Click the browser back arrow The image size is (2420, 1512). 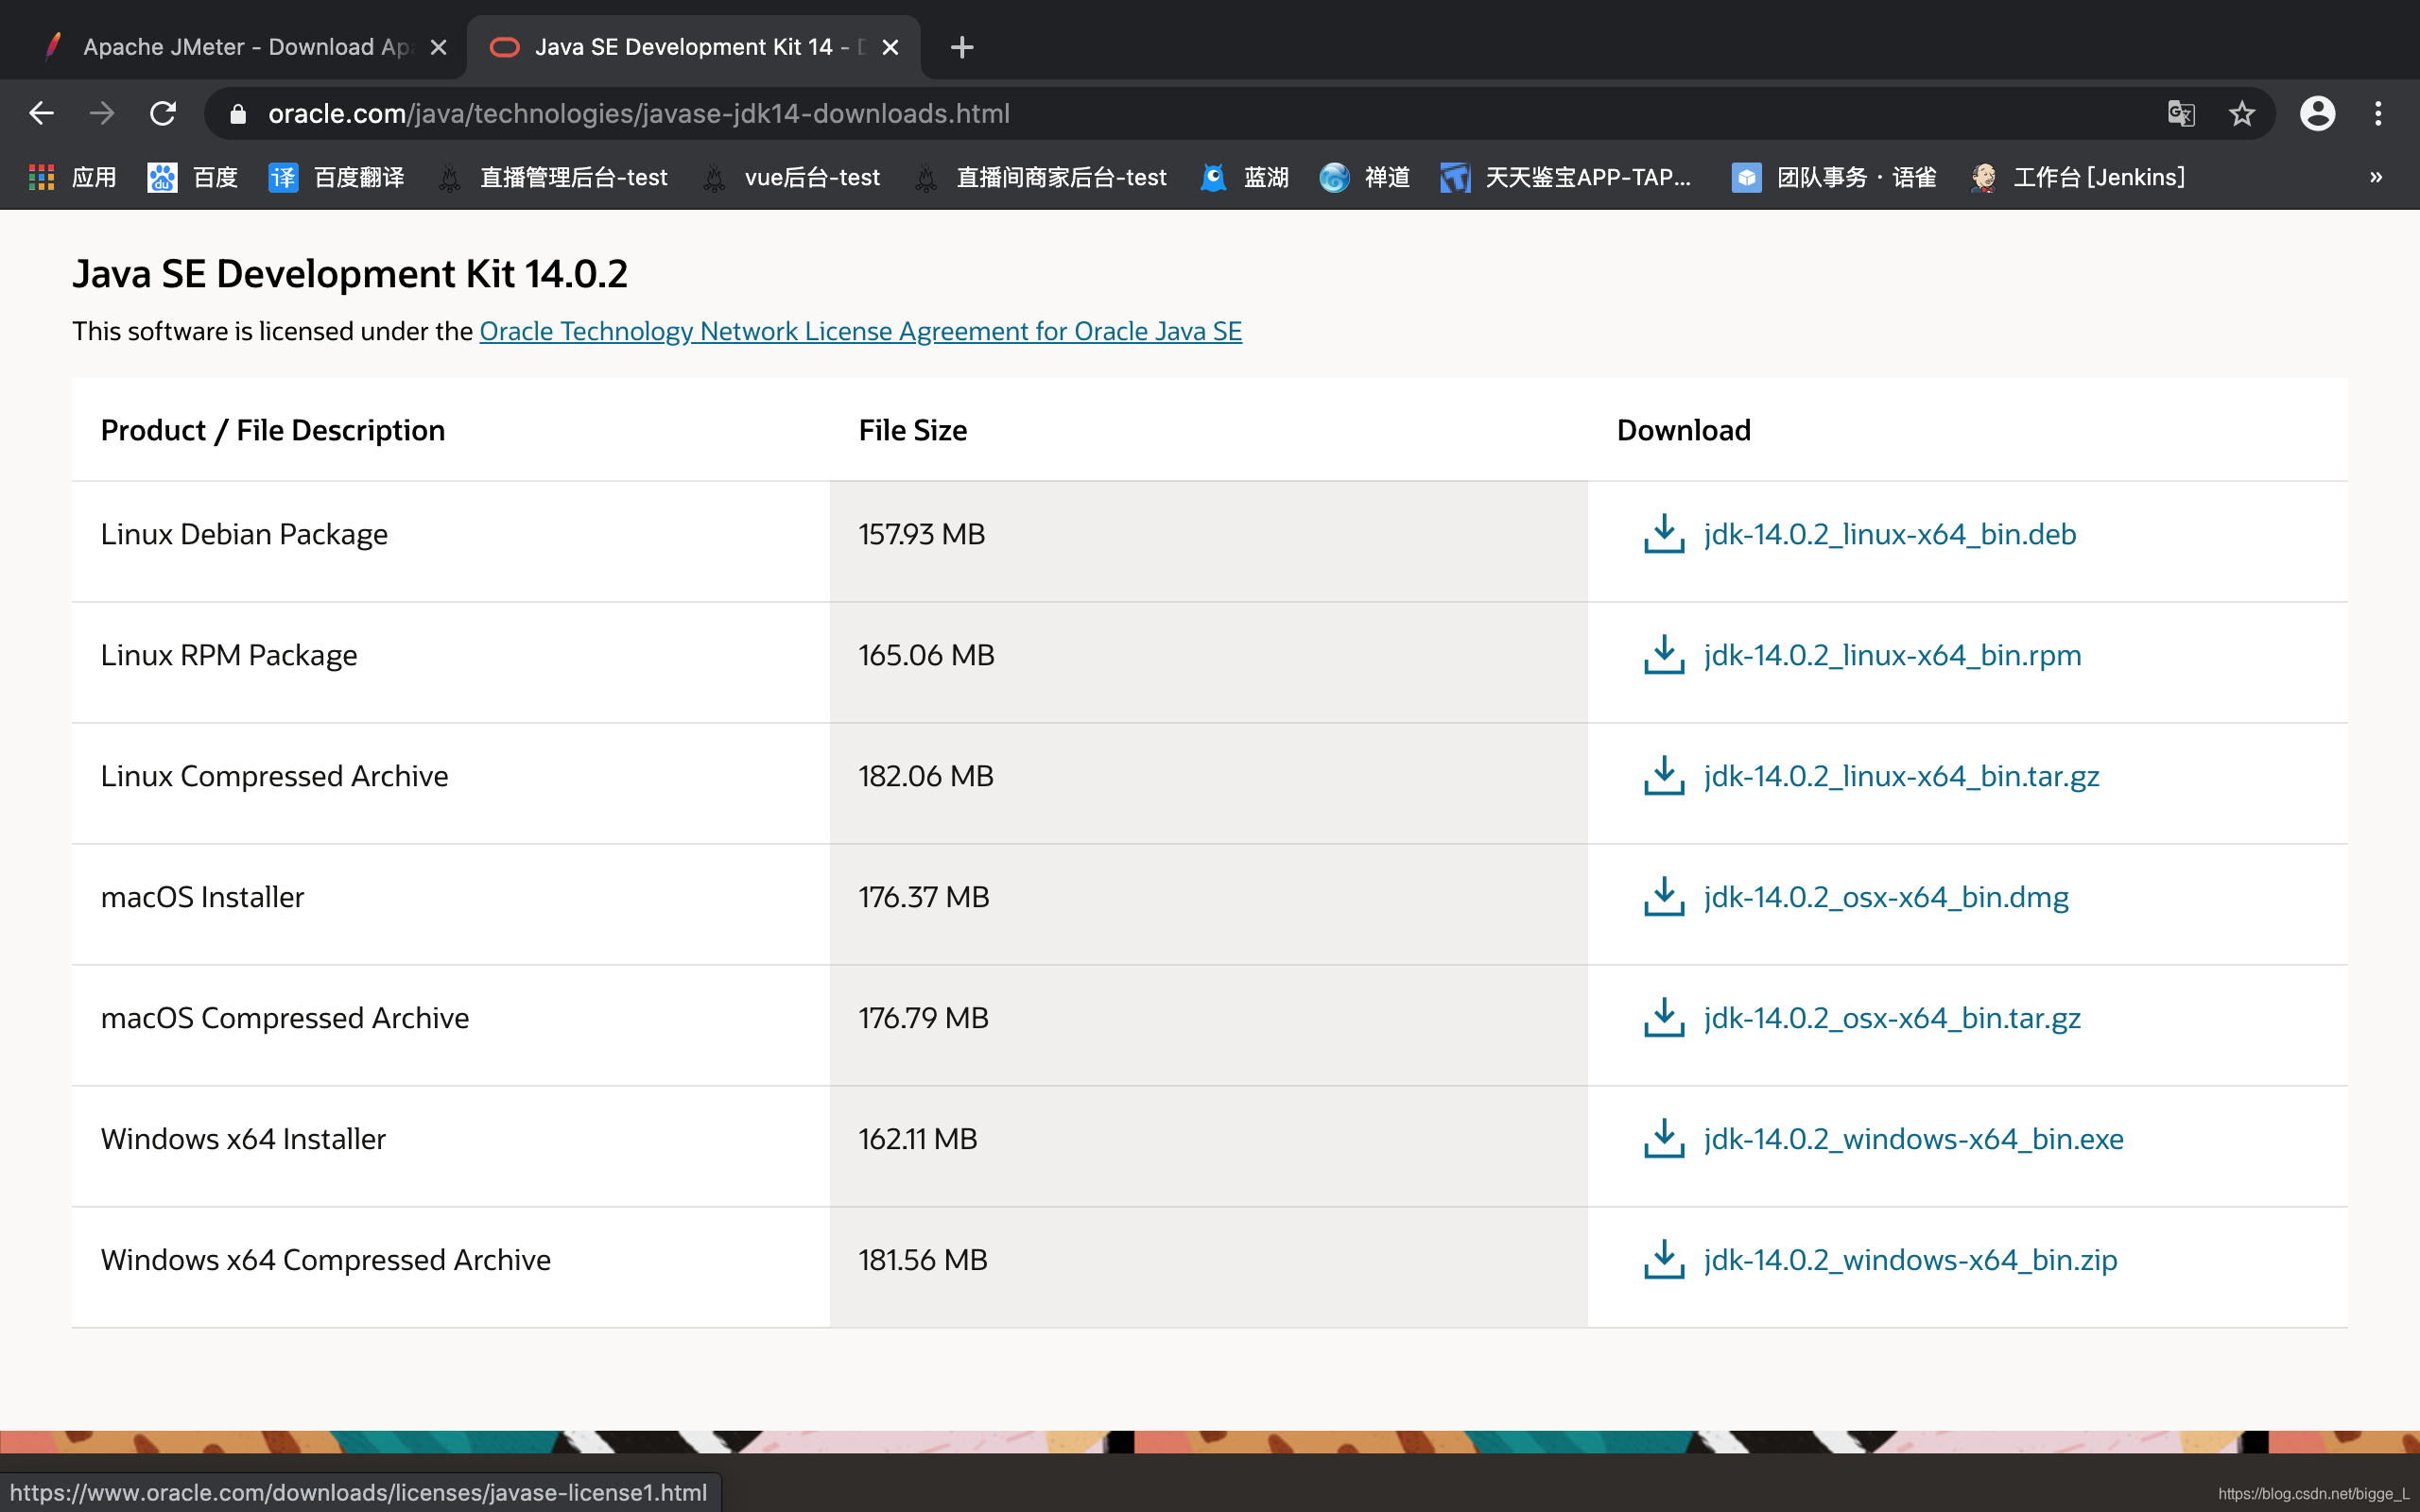point(41,113)
